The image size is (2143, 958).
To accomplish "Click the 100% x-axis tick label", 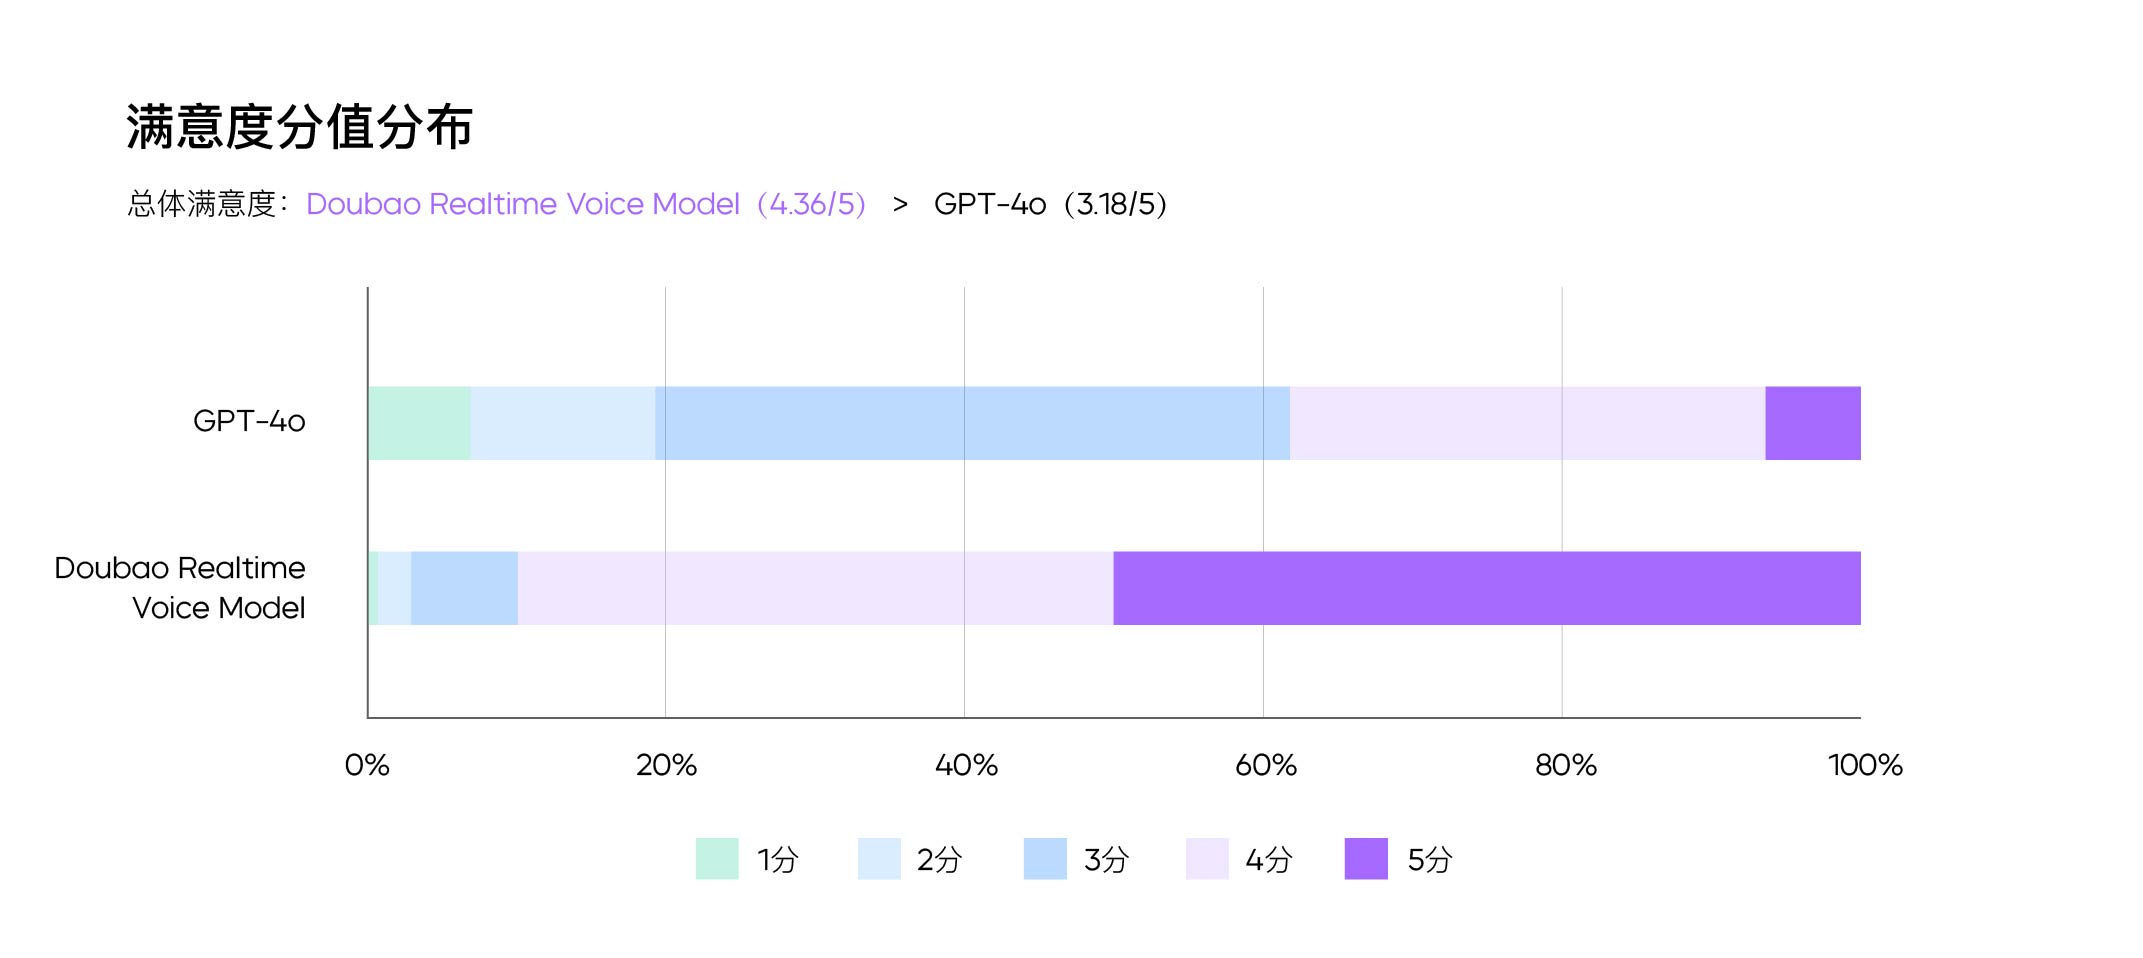I will (1864, 765).
